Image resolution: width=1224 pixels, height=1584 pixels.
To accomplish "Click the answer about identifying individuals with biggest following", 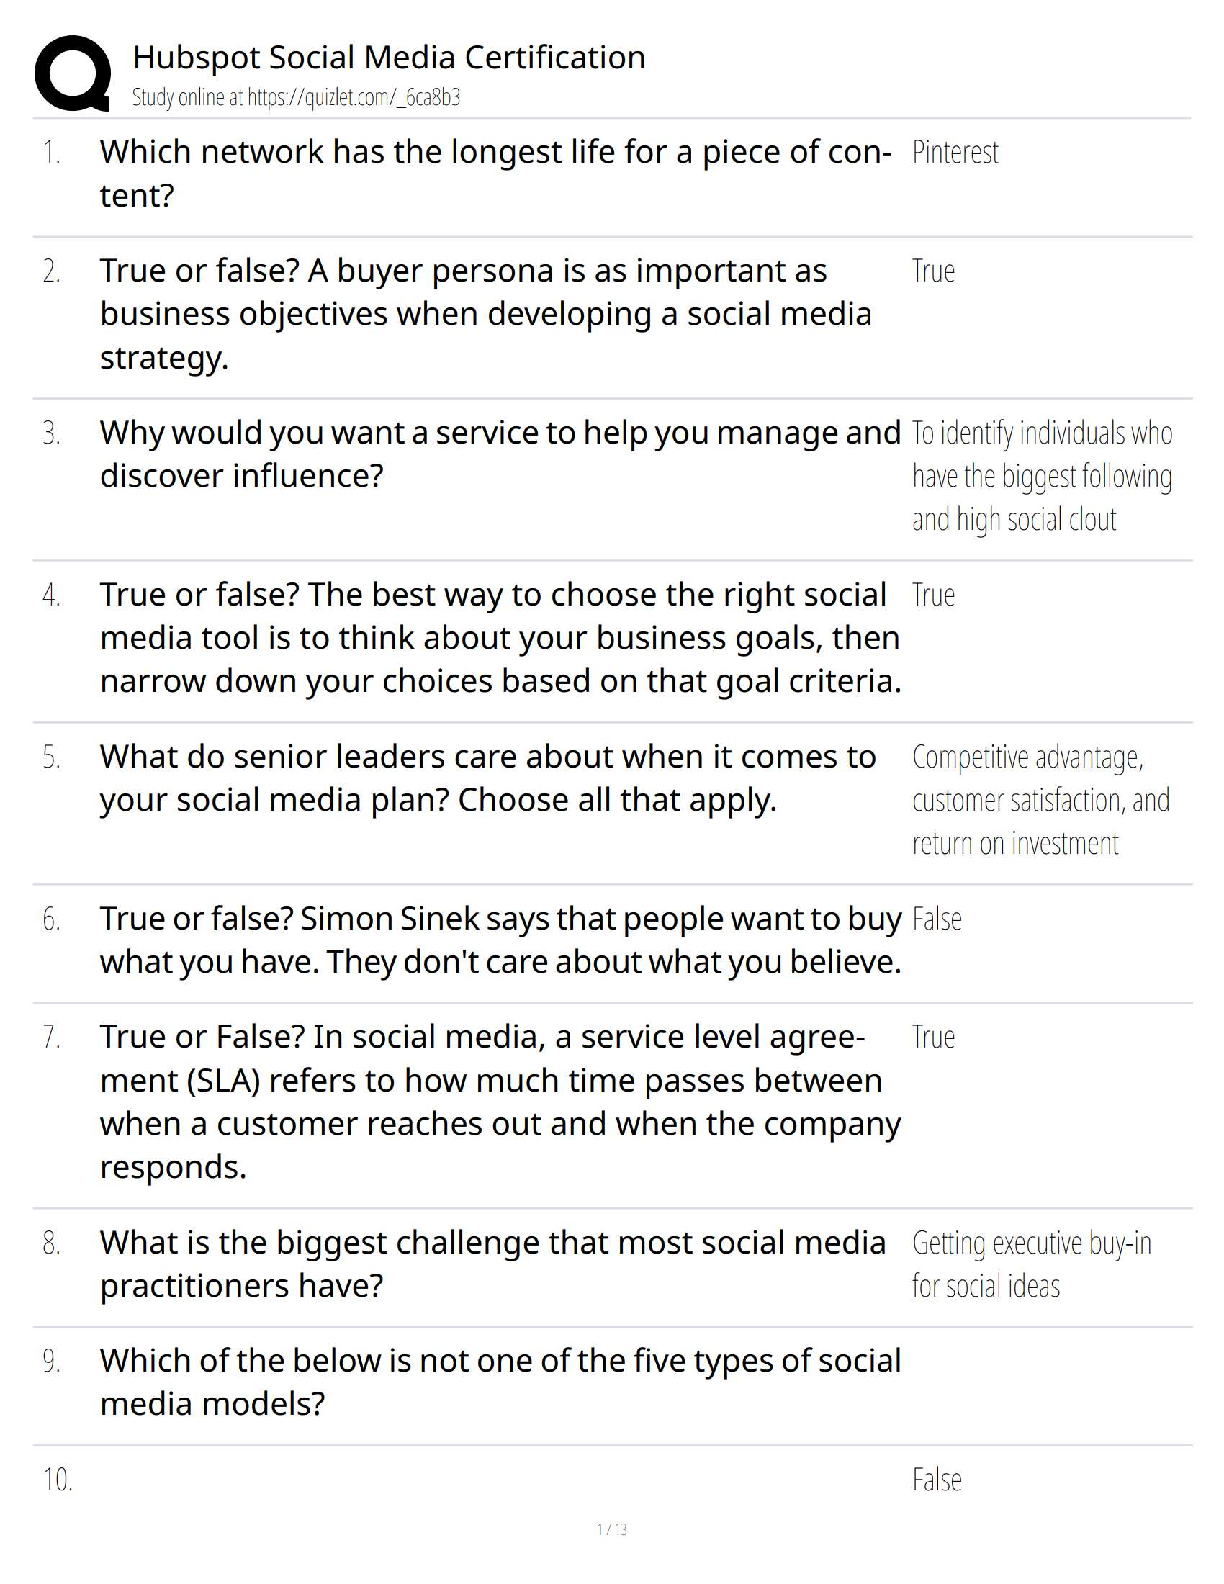I will [x=1041, y=476].
